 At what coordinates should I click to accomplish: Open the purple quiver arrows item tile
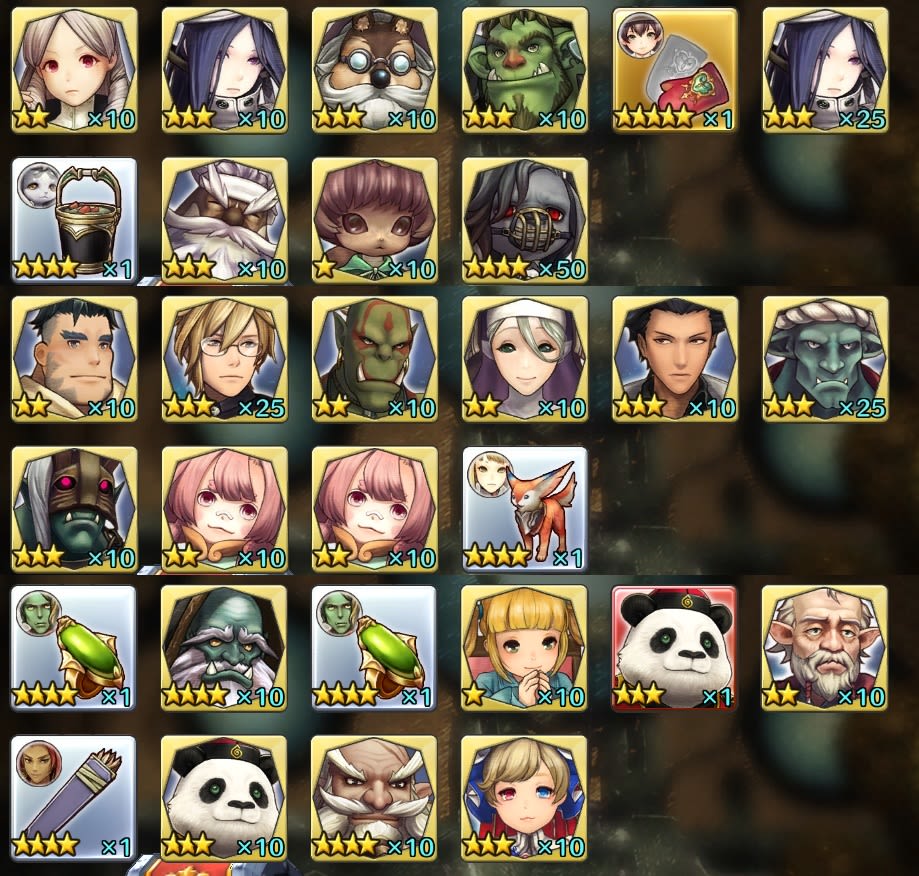[x=74, y=798]
